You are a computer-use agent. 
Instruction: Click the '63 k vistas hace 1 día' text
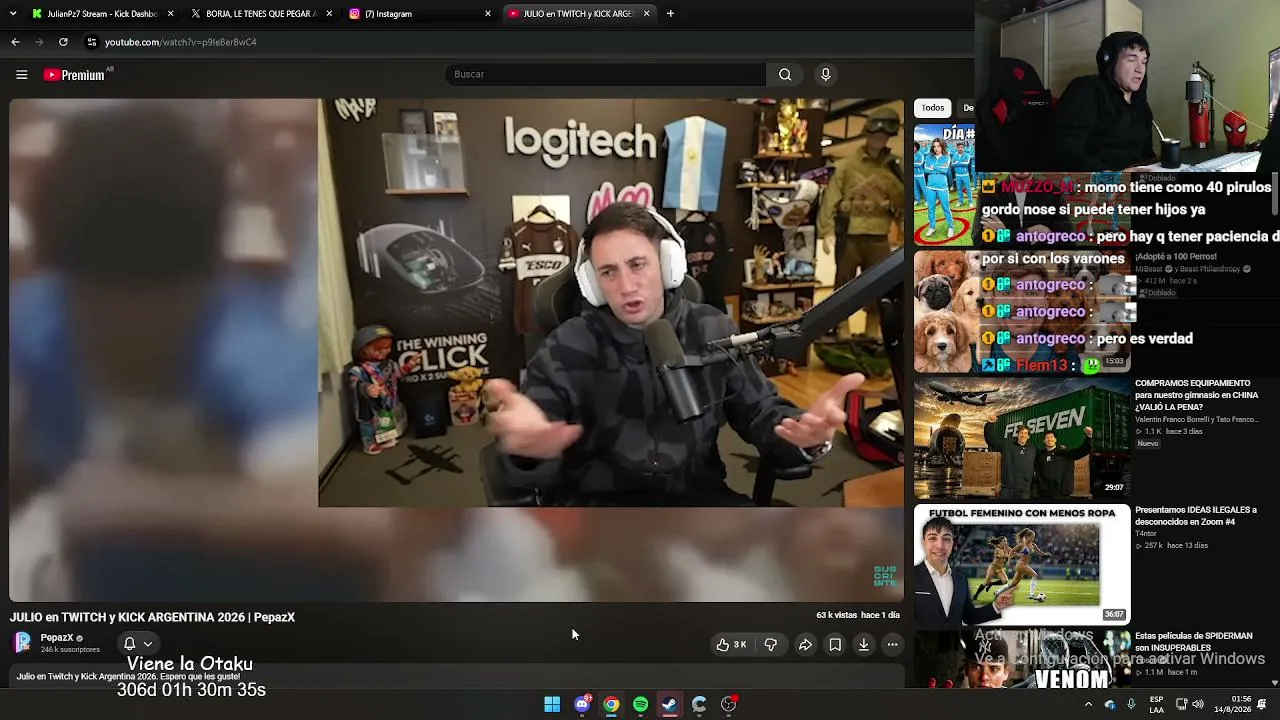[x=858, y=615]
